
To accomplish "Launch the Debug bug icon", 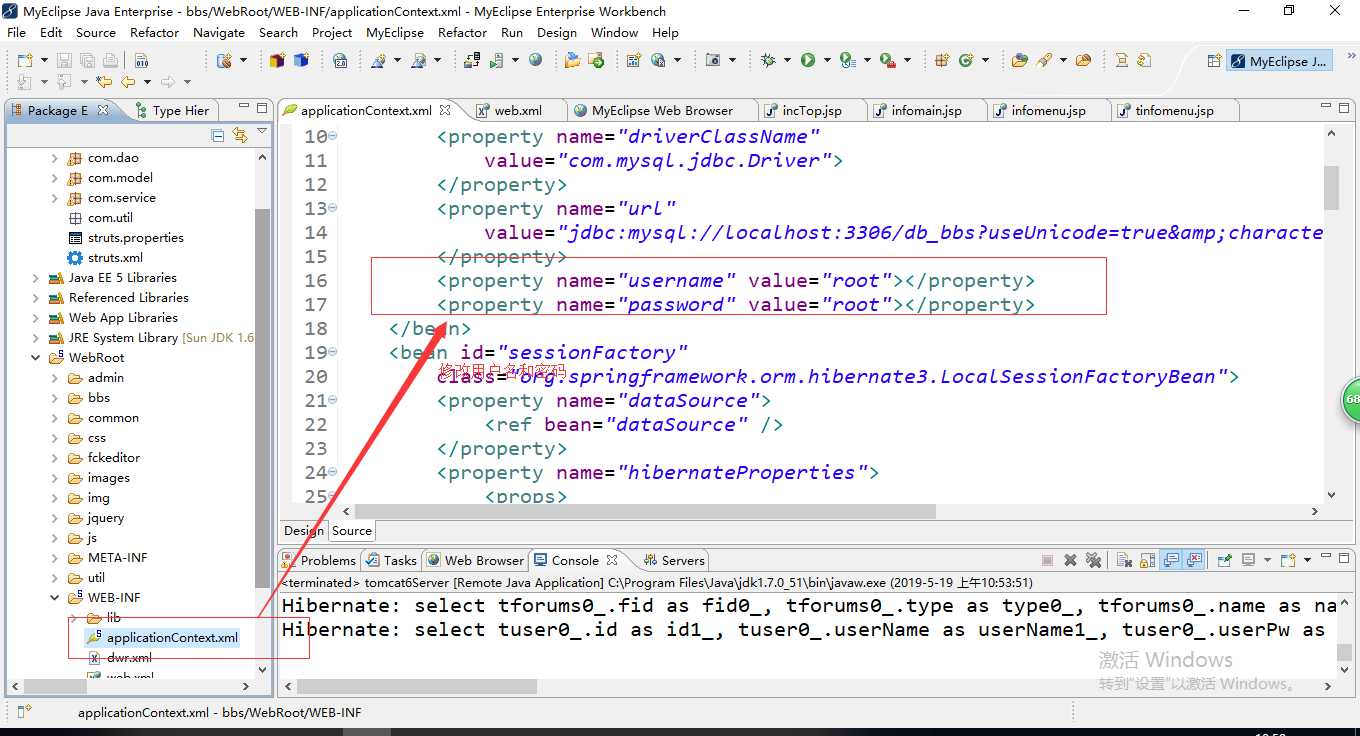I will 768,60.
